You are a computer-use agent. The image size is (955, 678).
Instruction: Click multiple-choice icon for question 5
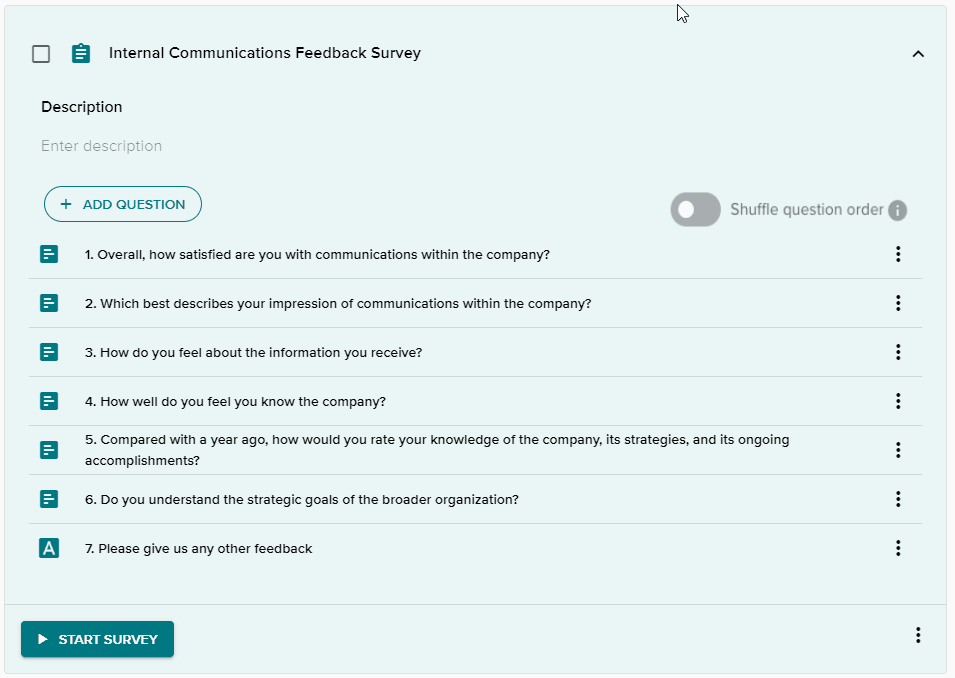point(49,450)
